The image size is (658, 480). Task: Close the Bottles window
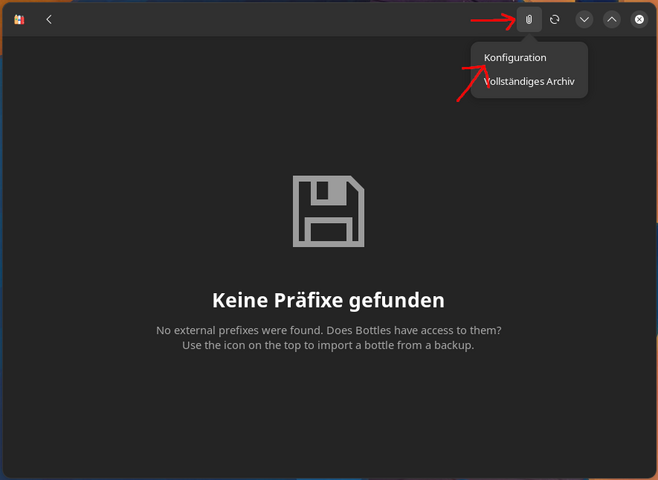[639, 20]
